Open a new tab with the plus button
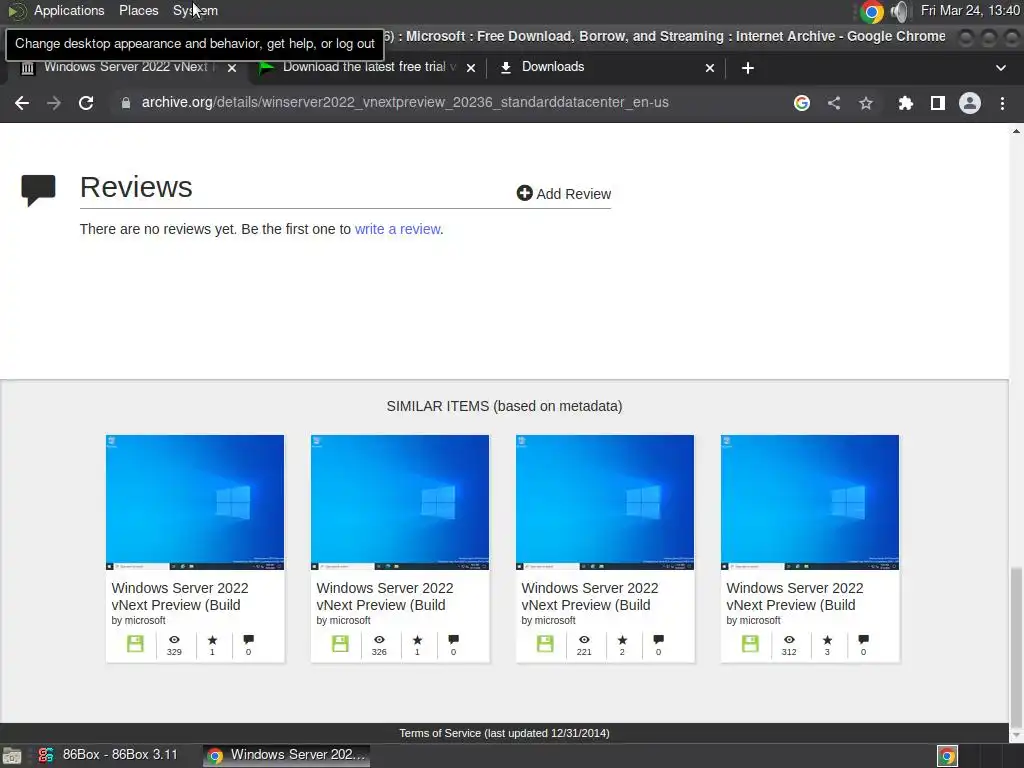1024x768 pixels. pos(748,68)
